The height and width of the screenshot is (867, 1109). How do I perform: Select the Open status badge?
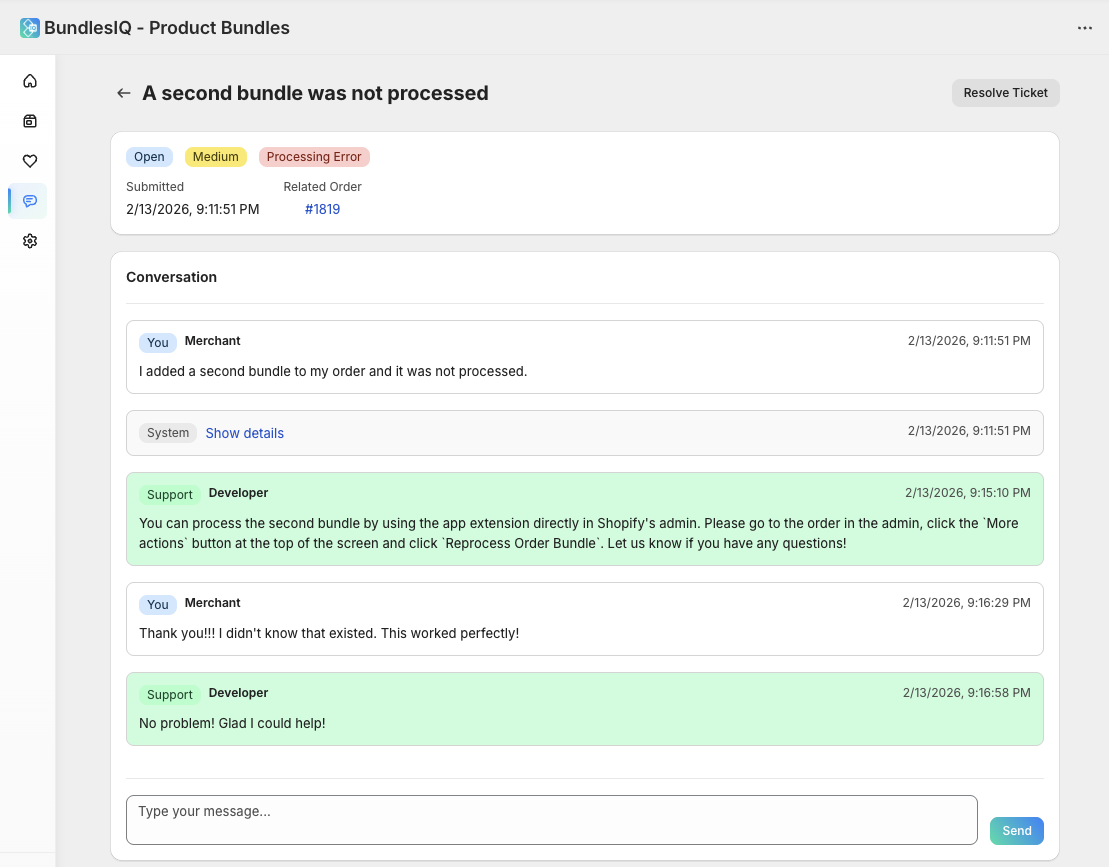(x=149, y=156)
